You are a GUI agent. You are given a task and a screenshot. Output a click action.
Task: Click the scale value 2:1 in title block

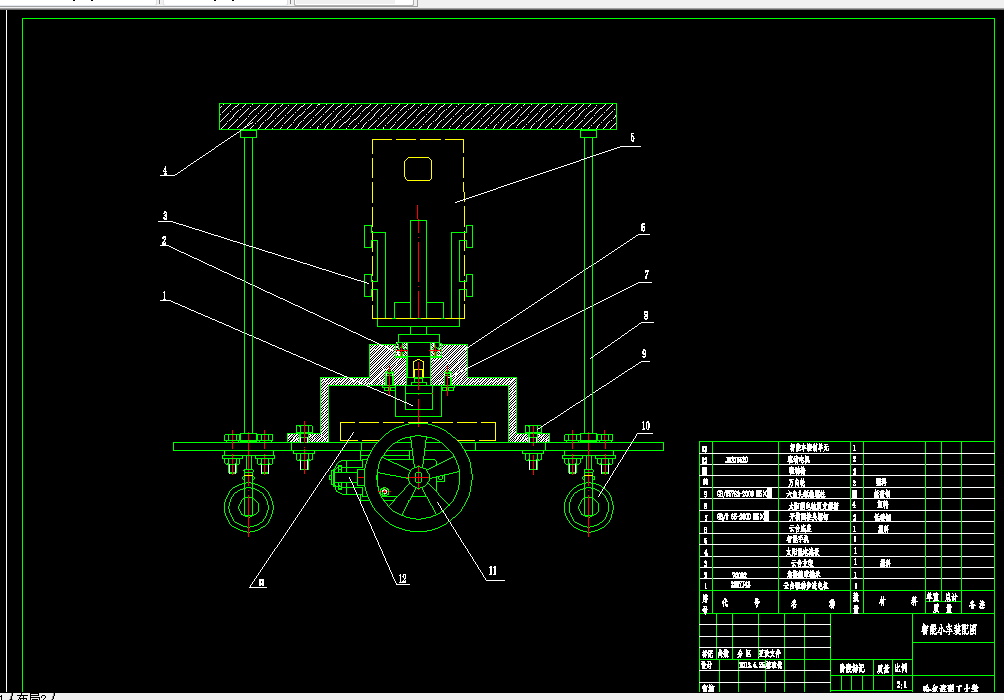[x=902, y=685]
